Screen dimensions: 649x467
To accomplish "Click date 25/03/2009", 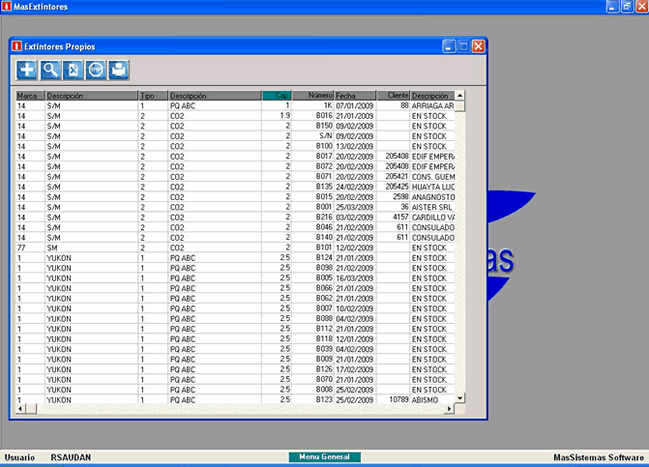I will (x=355, y=207).
